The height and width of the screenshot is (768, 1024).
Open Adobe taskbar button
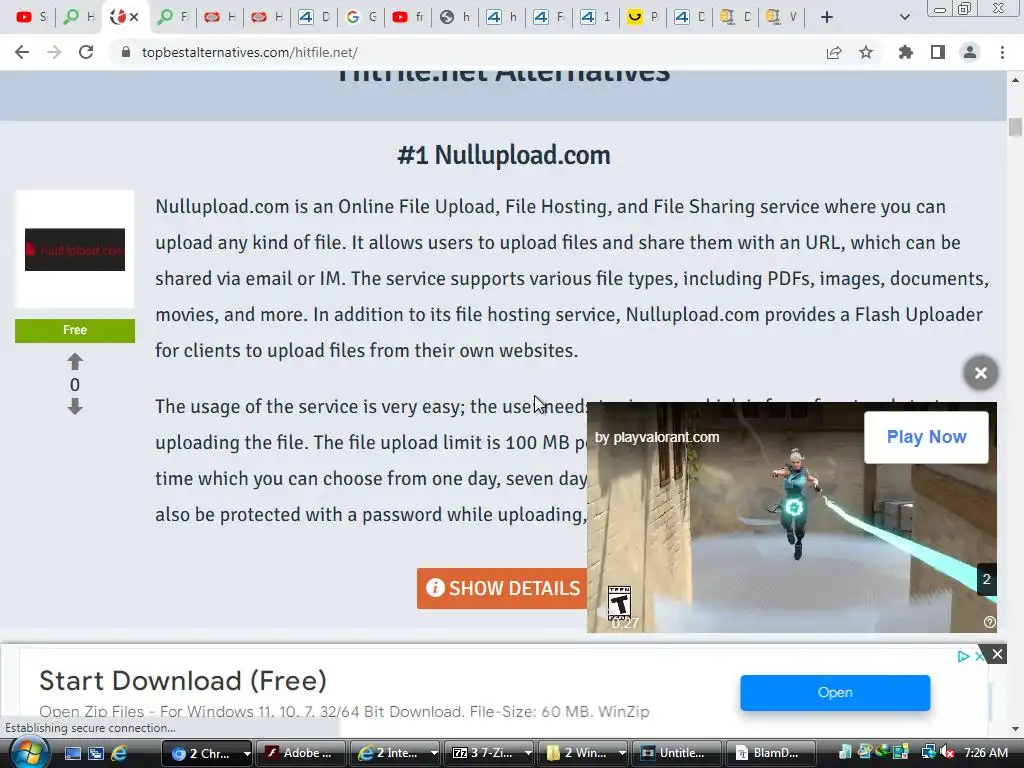(300, 753)
